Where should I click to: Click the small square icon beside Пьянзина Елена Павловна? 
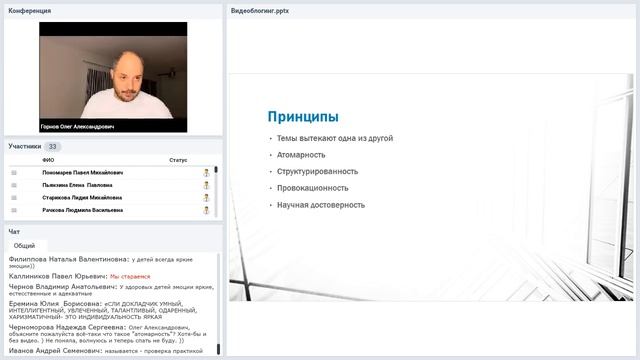pyautogui.click(x=14, y=185)
